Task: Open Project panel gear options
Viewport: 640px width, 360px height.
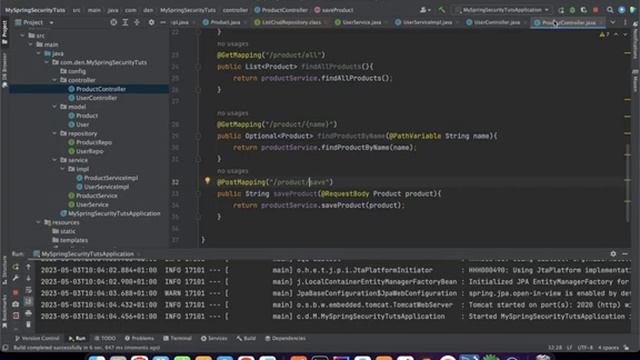Action: click(151, 22)
